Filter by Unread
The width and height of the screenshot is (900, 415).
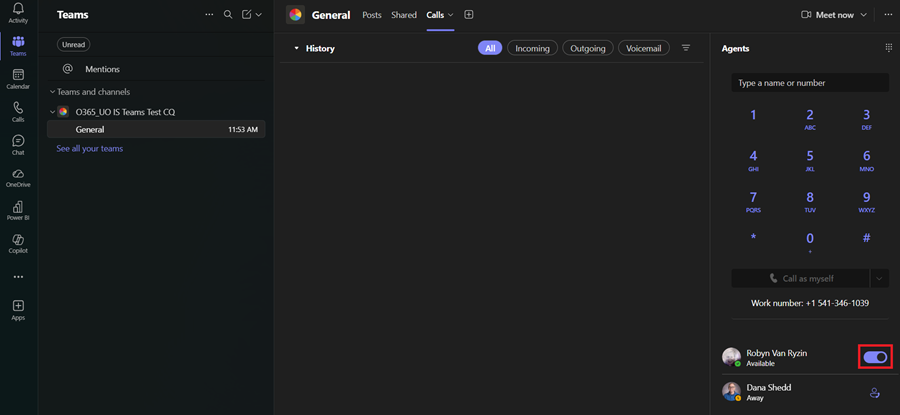click(x=73, y=44)
